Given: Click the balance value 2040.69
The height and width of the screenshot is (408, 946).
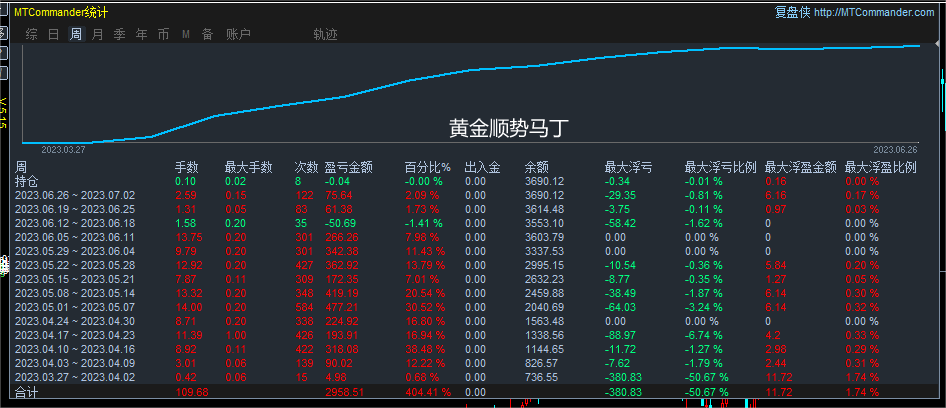Looking at the screenshot, I should pos(544,307).
